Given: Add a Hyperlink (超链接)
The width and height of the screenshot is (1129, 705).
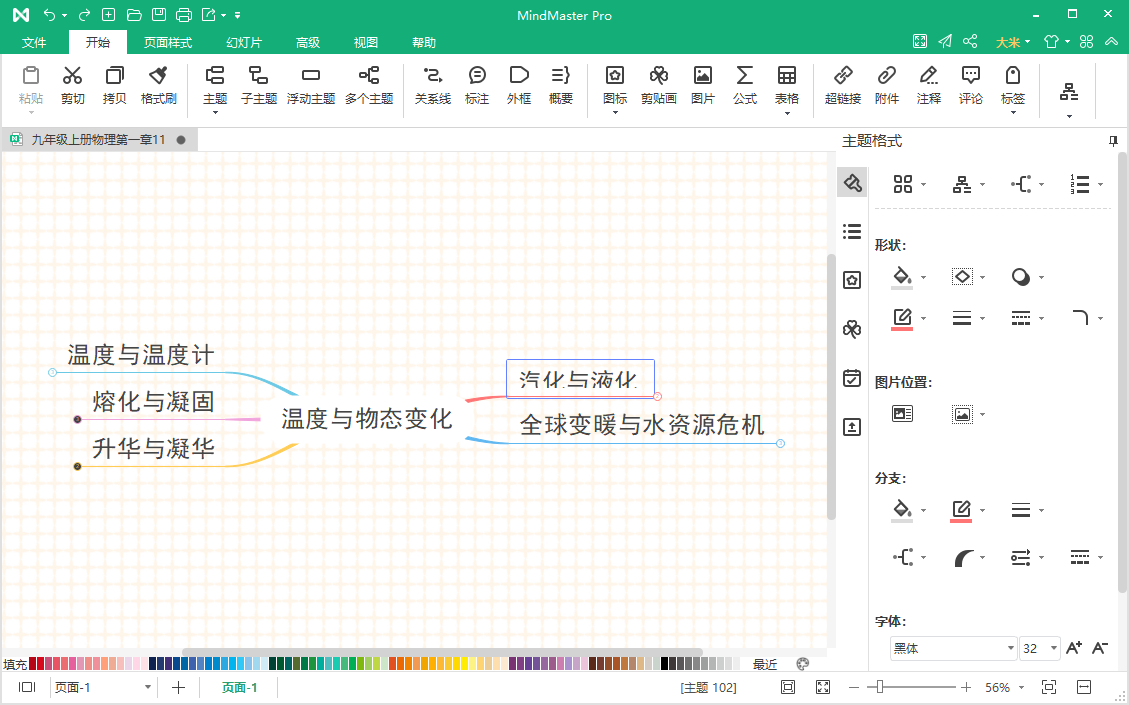Looking at the screenshot, I should click(x=843, y=85).
